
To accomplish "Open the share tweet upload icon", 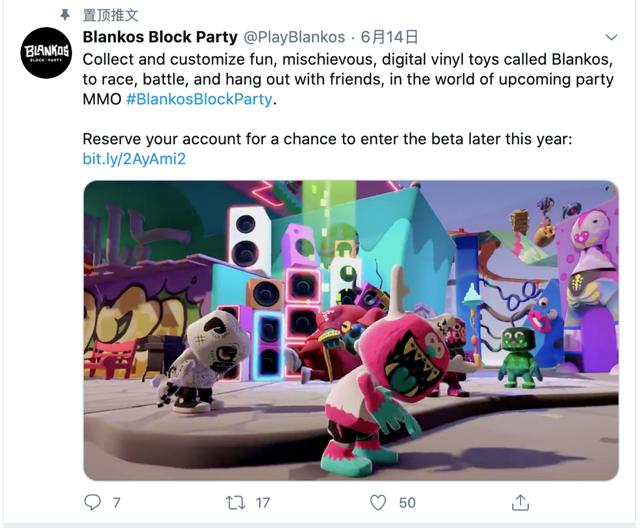I will (520, 502).
